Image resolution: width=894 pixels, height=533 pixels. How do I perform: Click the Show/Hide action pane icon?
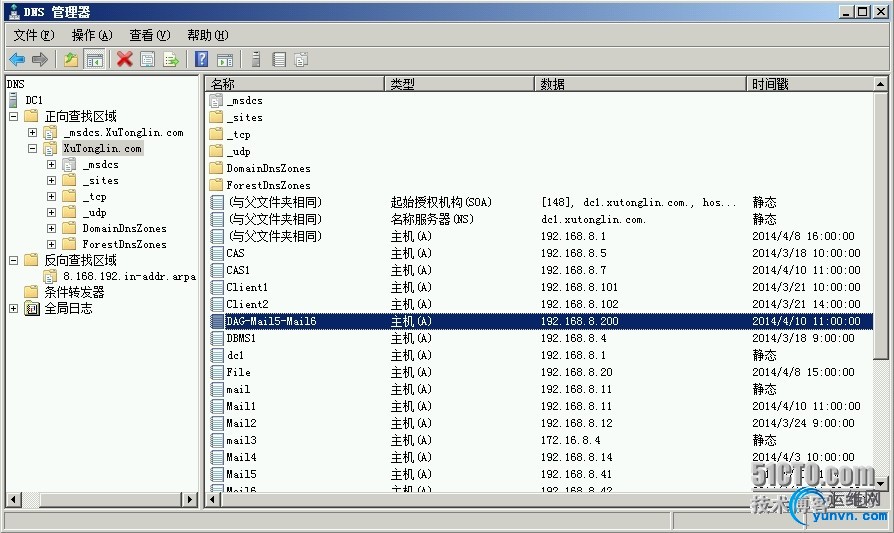point(225,59)
